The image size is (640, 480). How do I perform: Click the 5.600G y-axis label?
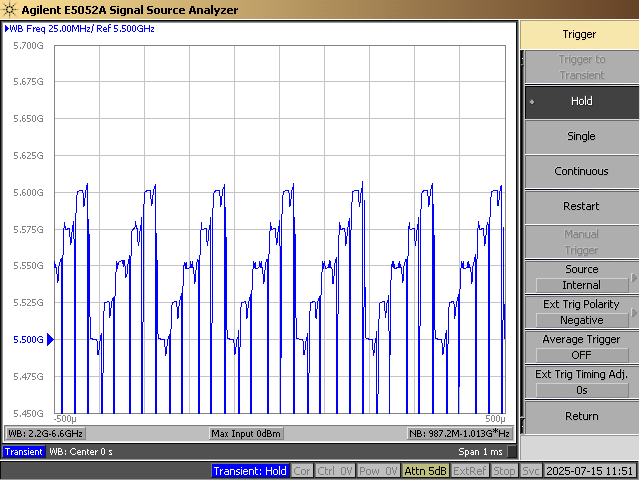point(28,193)
